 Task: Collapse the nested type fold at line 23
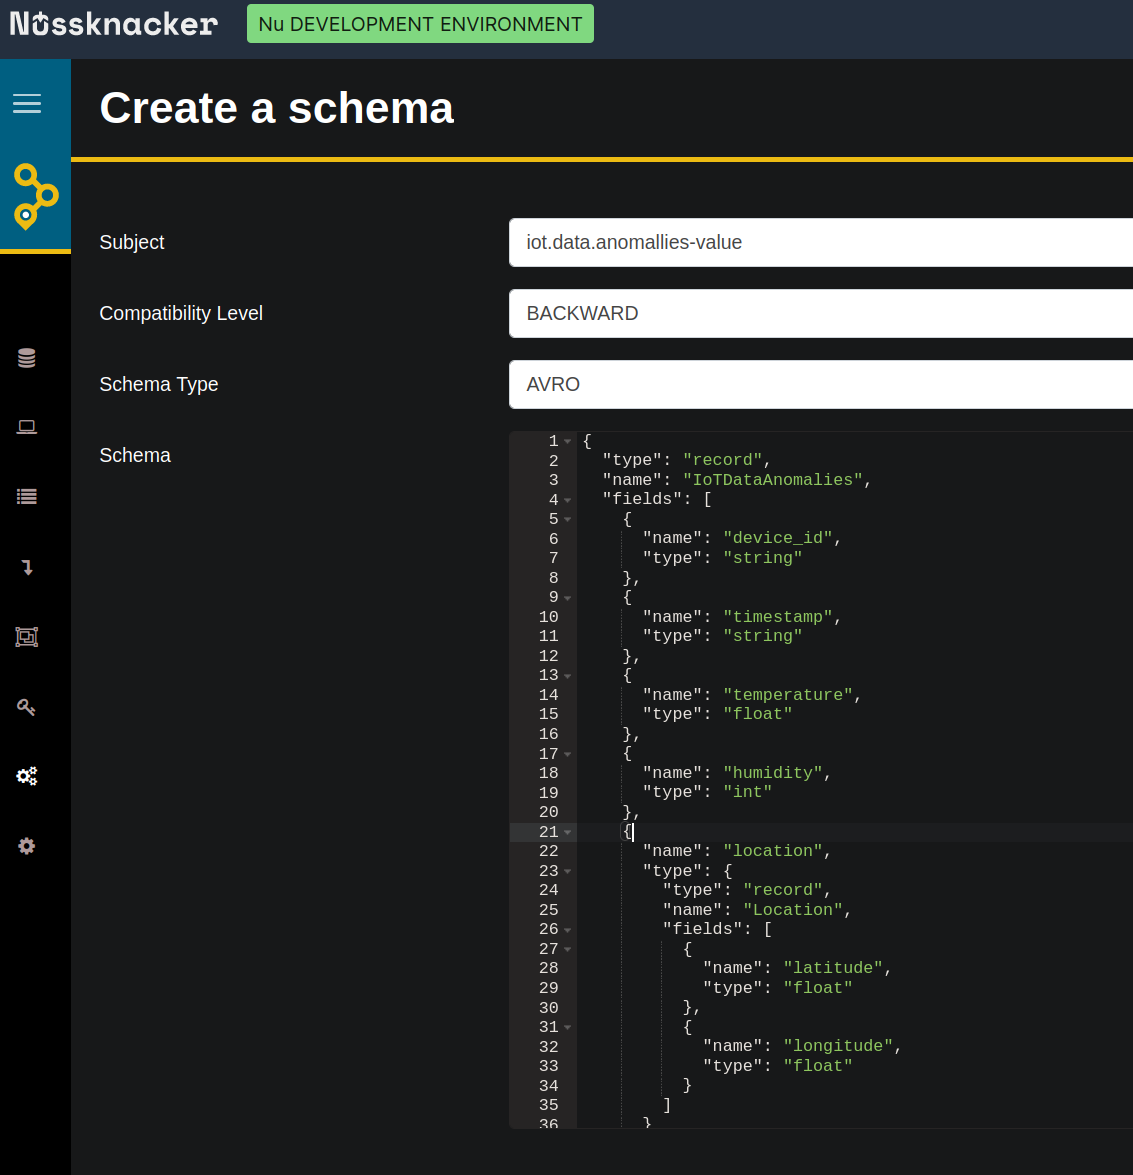[x=568, y=872]
